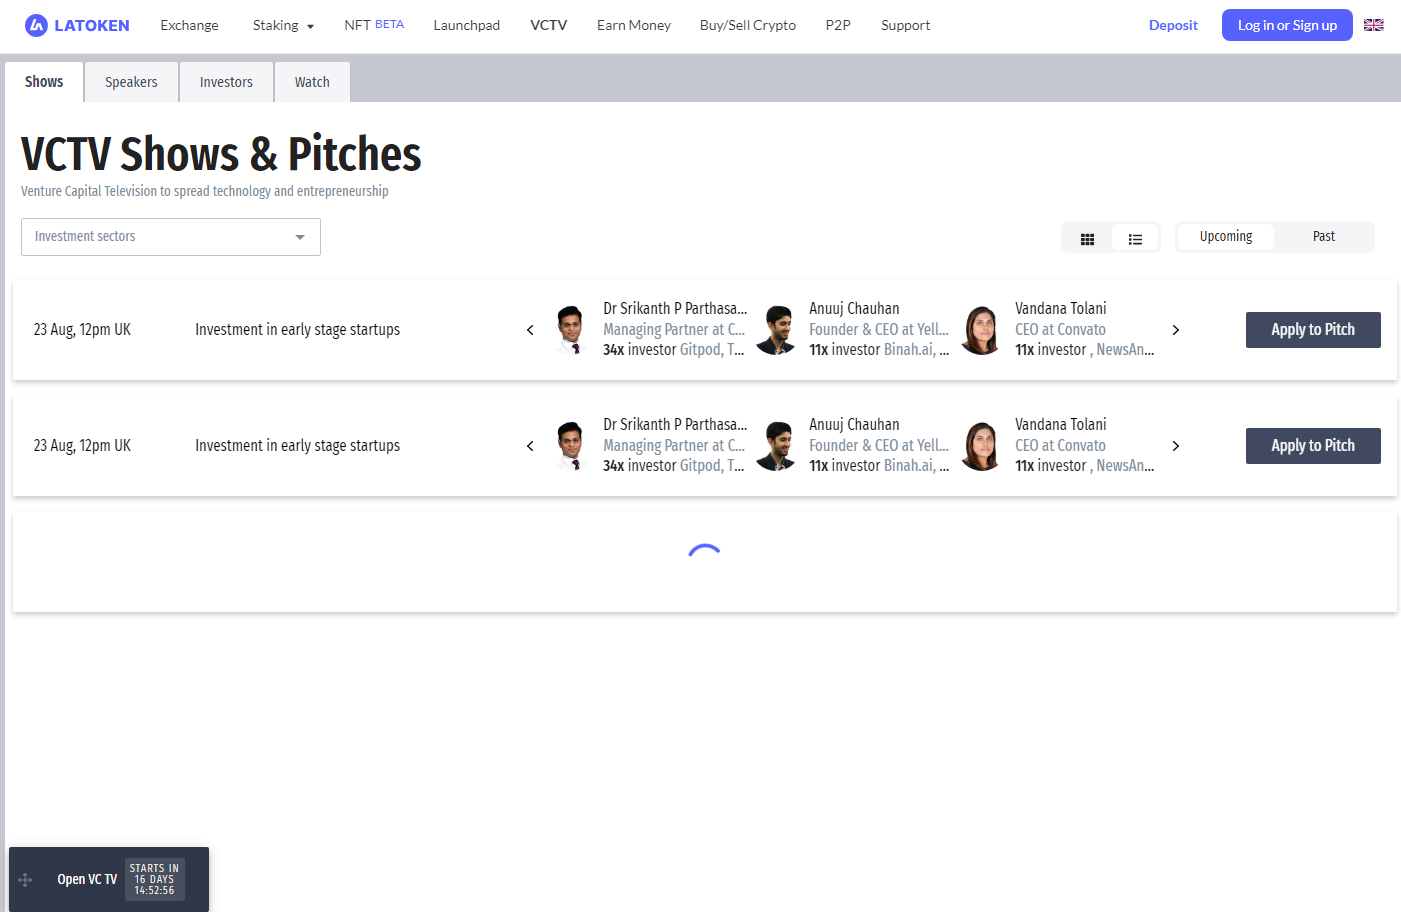
Task: Click Founder & CEO at Yell... in second row
Action: (879, 446)
